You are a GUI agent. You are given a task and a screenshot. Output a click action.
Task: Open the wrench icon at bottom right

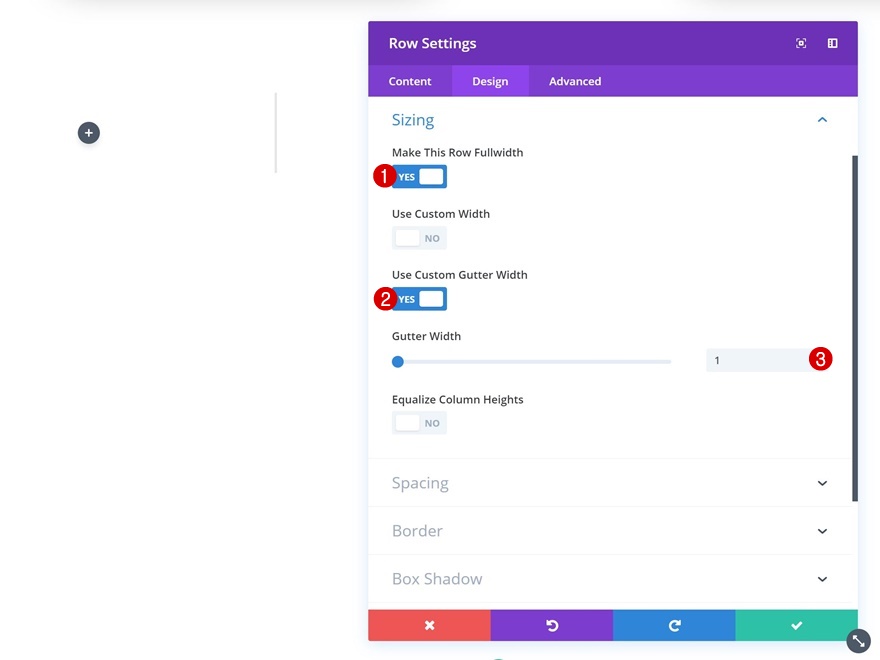[857, 640]
